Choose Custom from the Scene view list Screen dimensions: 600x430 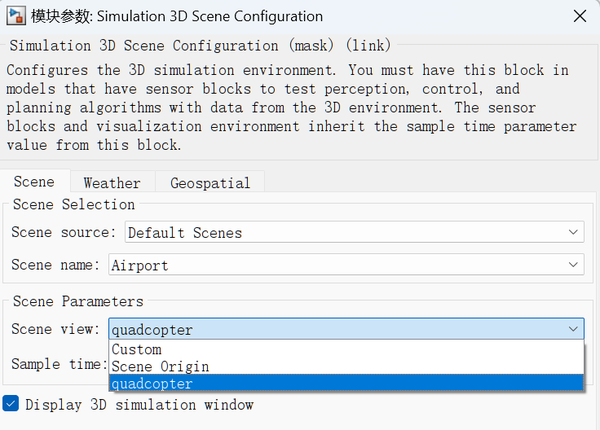pos(137,350)
